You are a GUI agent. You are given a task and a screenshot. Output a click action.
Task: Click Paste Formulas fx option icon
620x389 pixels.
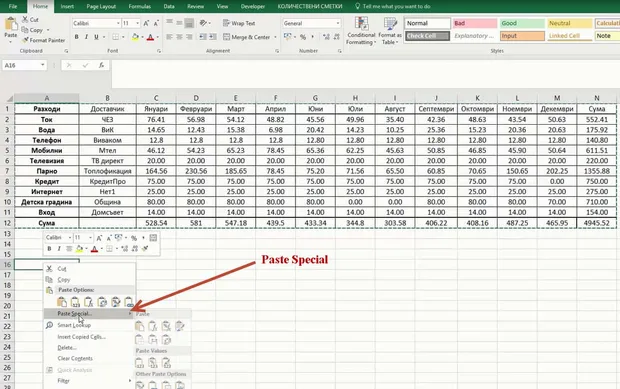coord(88,302)
